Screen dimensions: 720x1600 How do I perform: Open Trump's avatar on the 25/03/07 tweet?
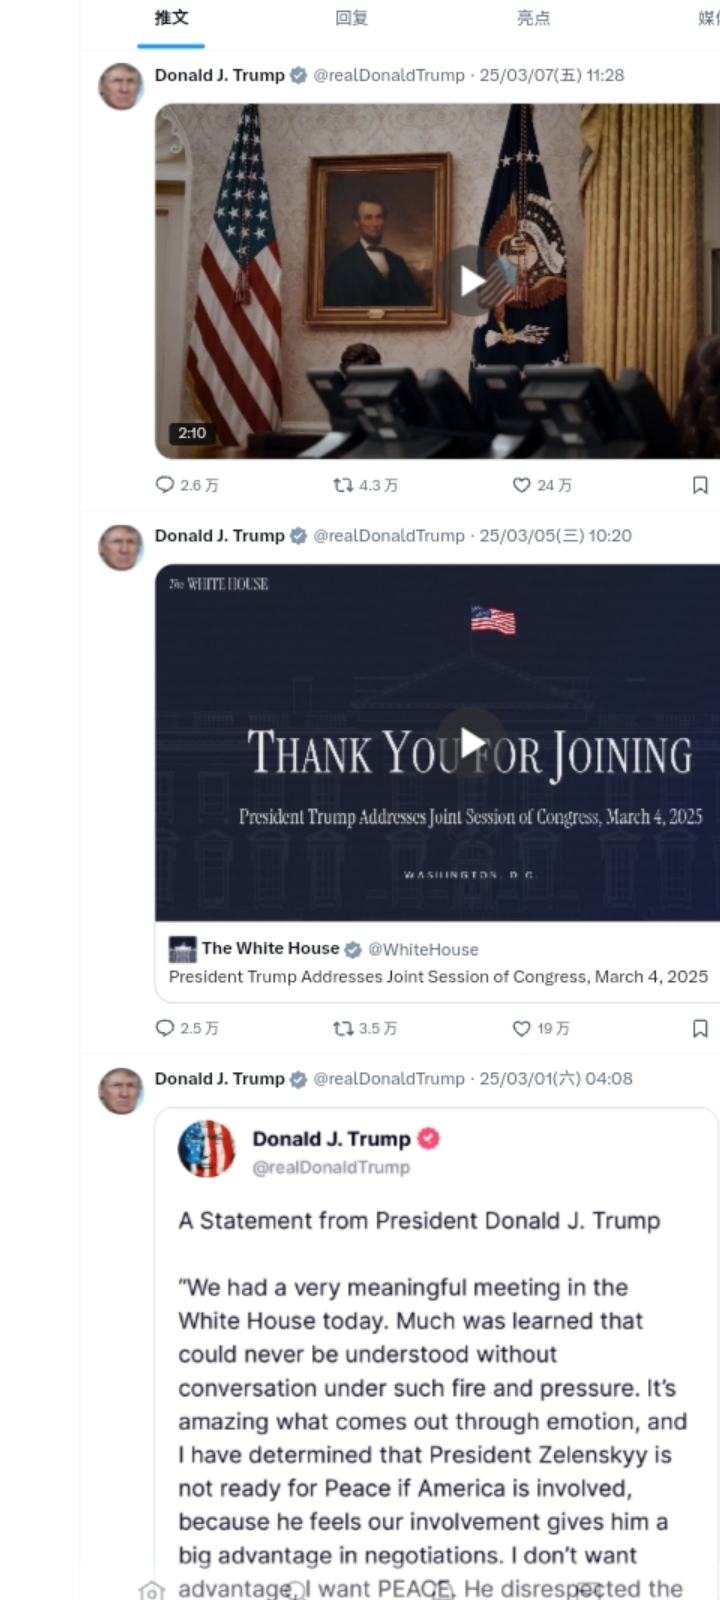pyautogui.click(x=121, y=87)
